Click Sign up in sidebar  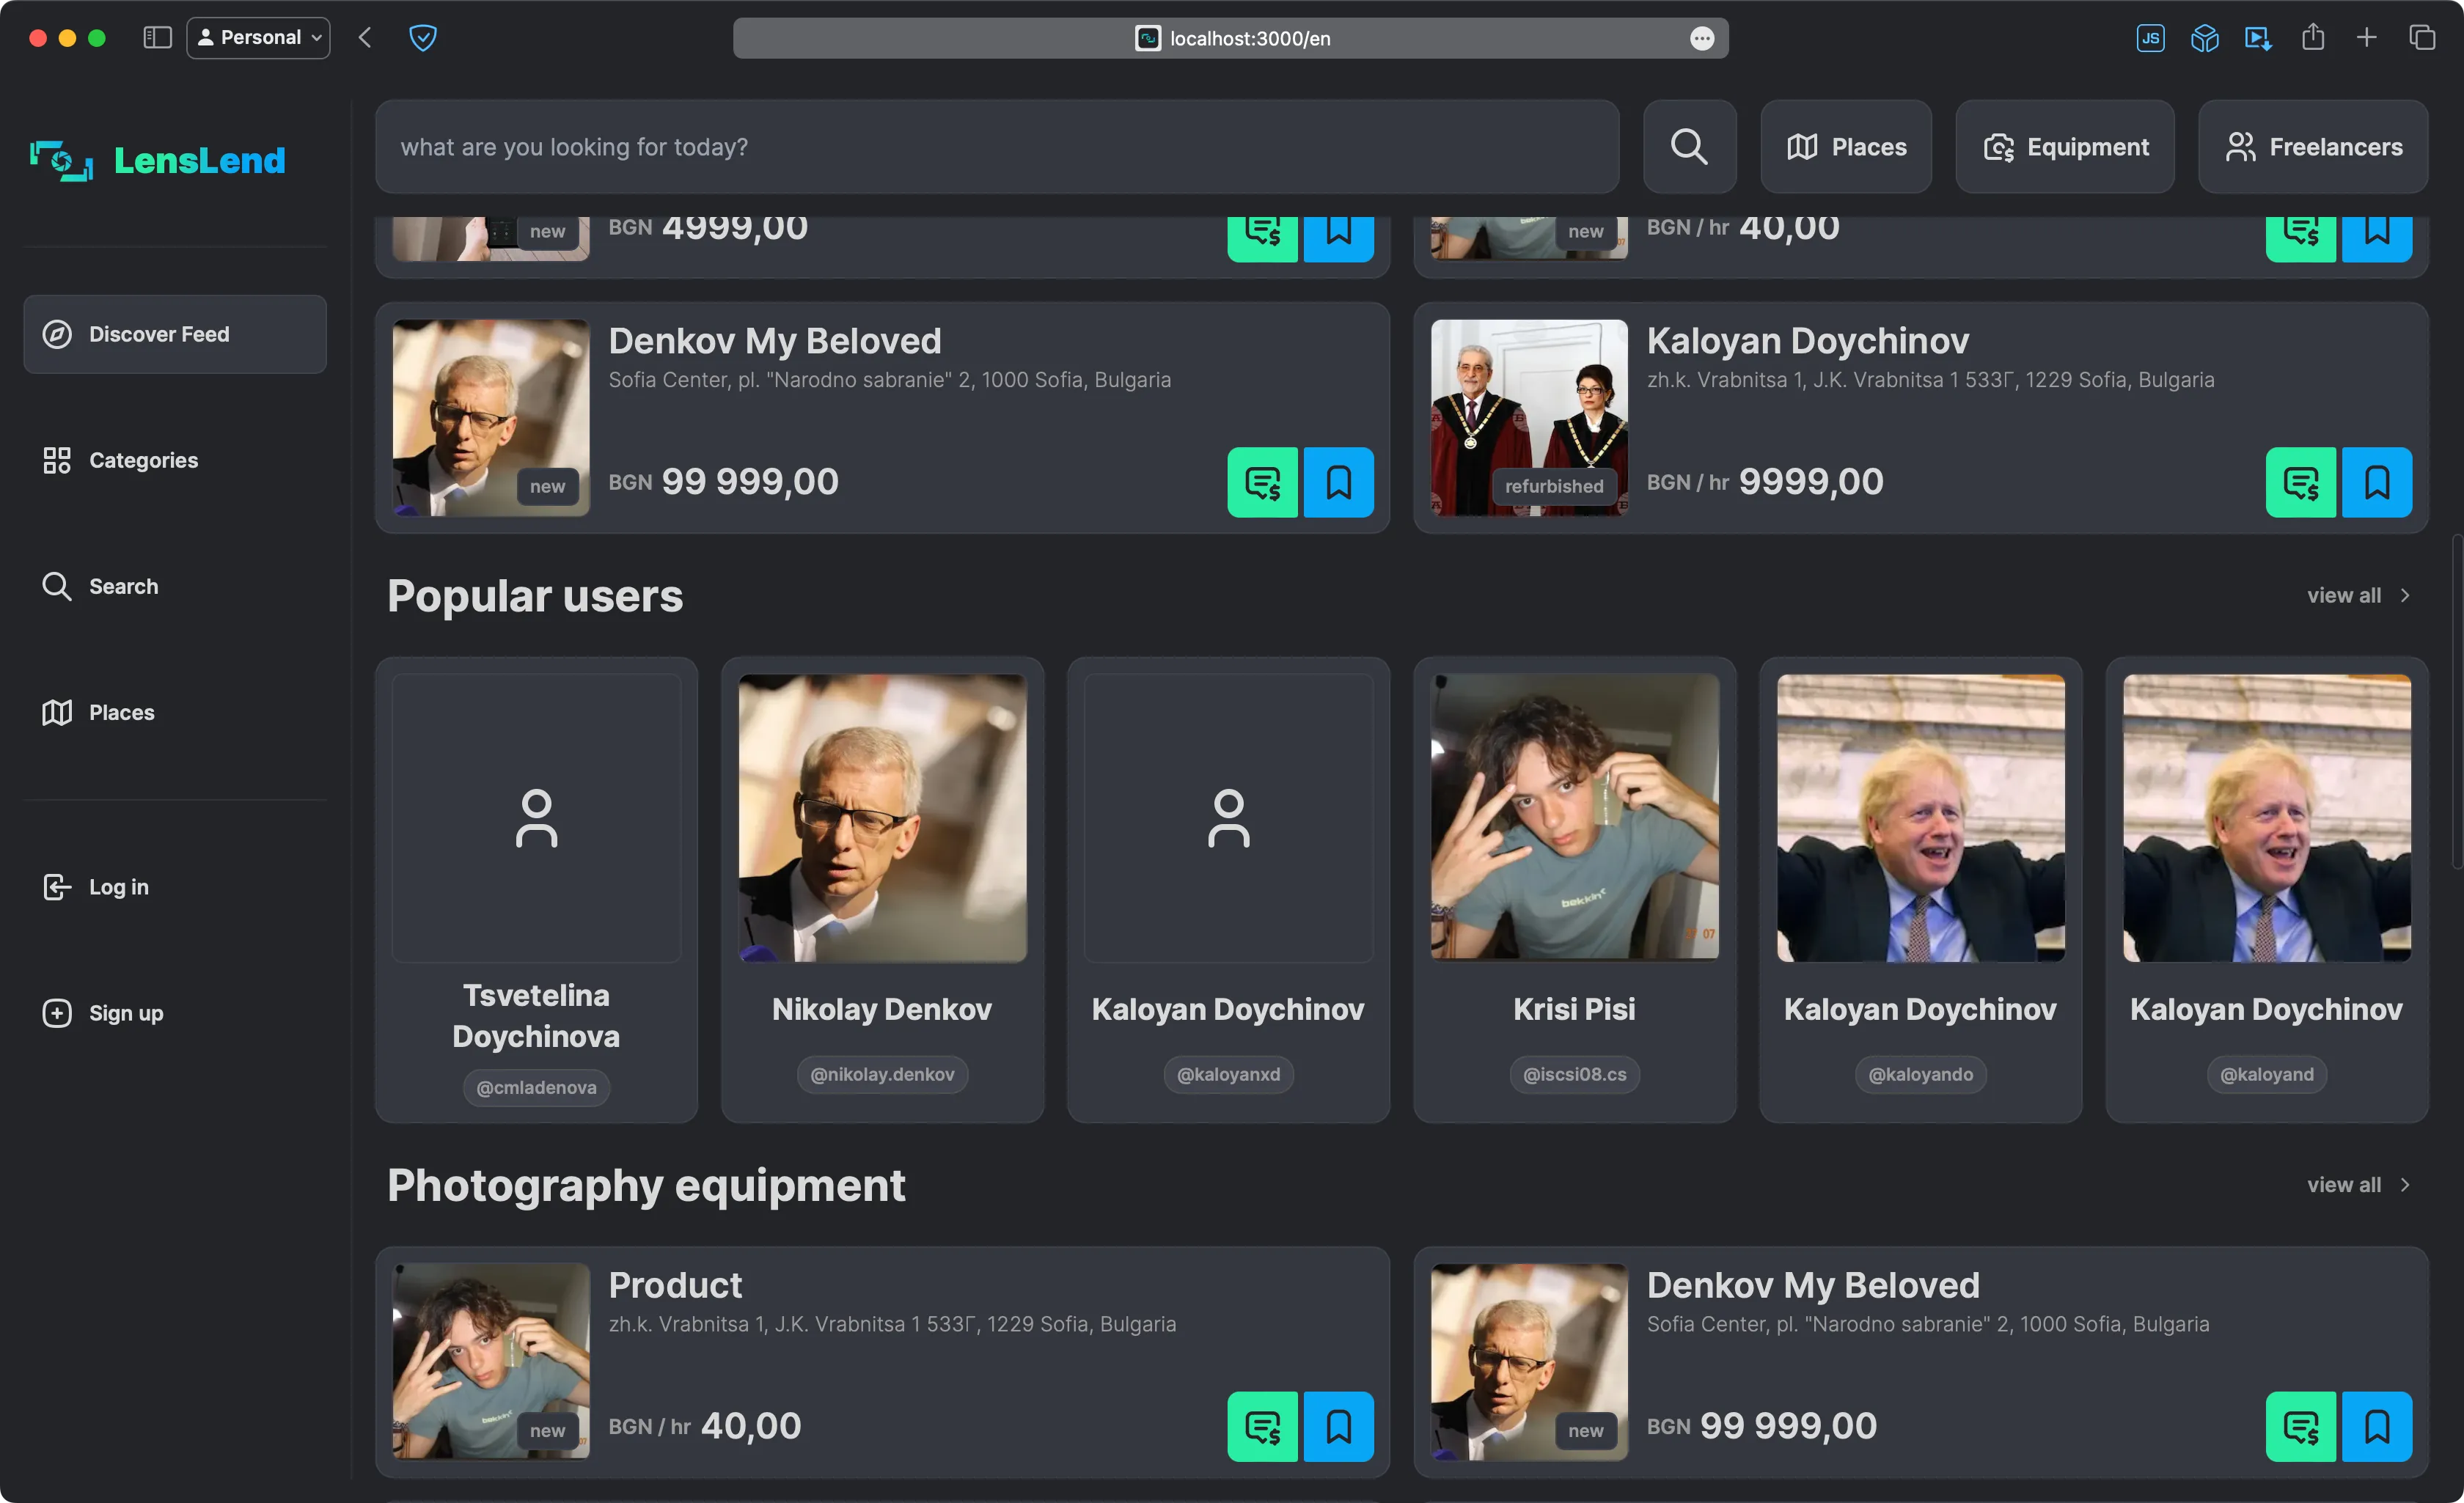click(175, 1013)
